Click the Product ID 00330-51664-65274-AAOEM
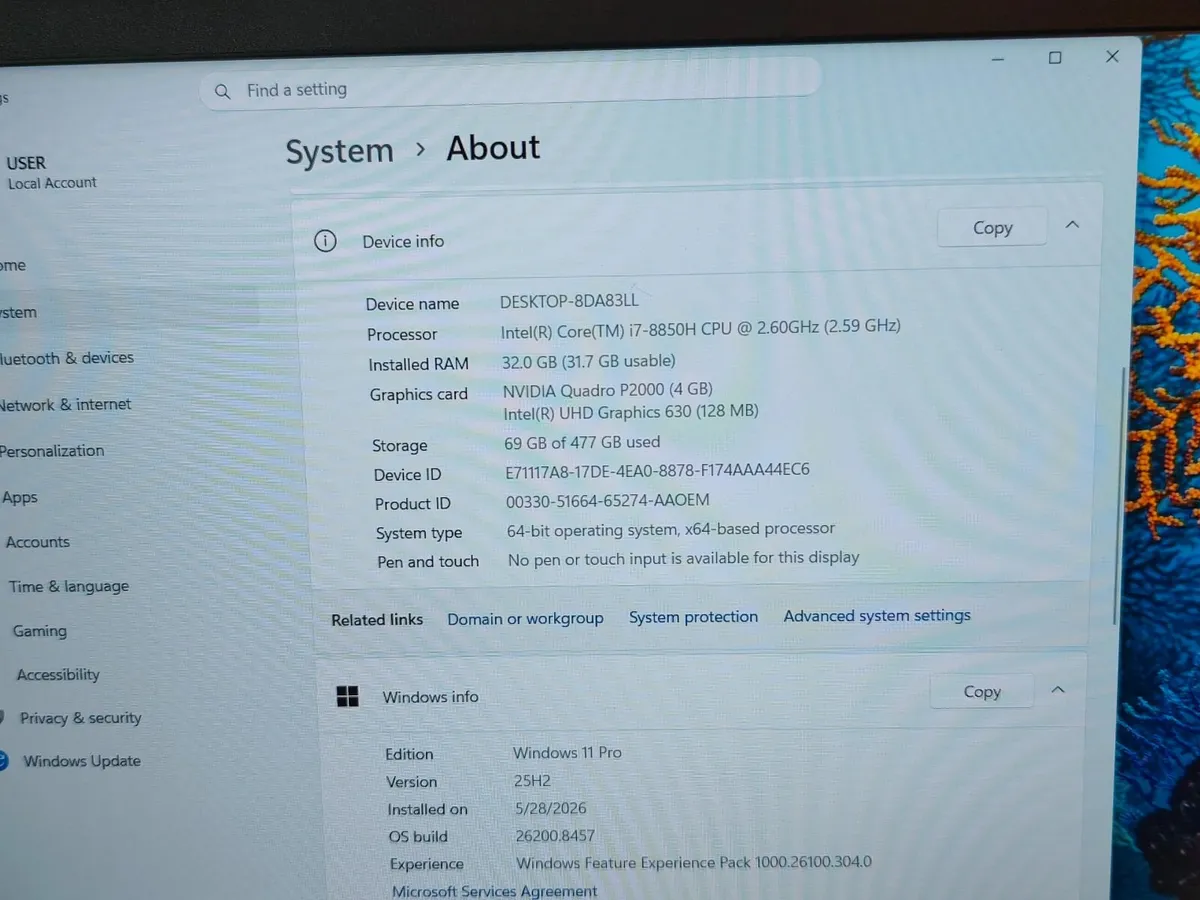This screenshot has width=1200, height=900. (608, 501)
